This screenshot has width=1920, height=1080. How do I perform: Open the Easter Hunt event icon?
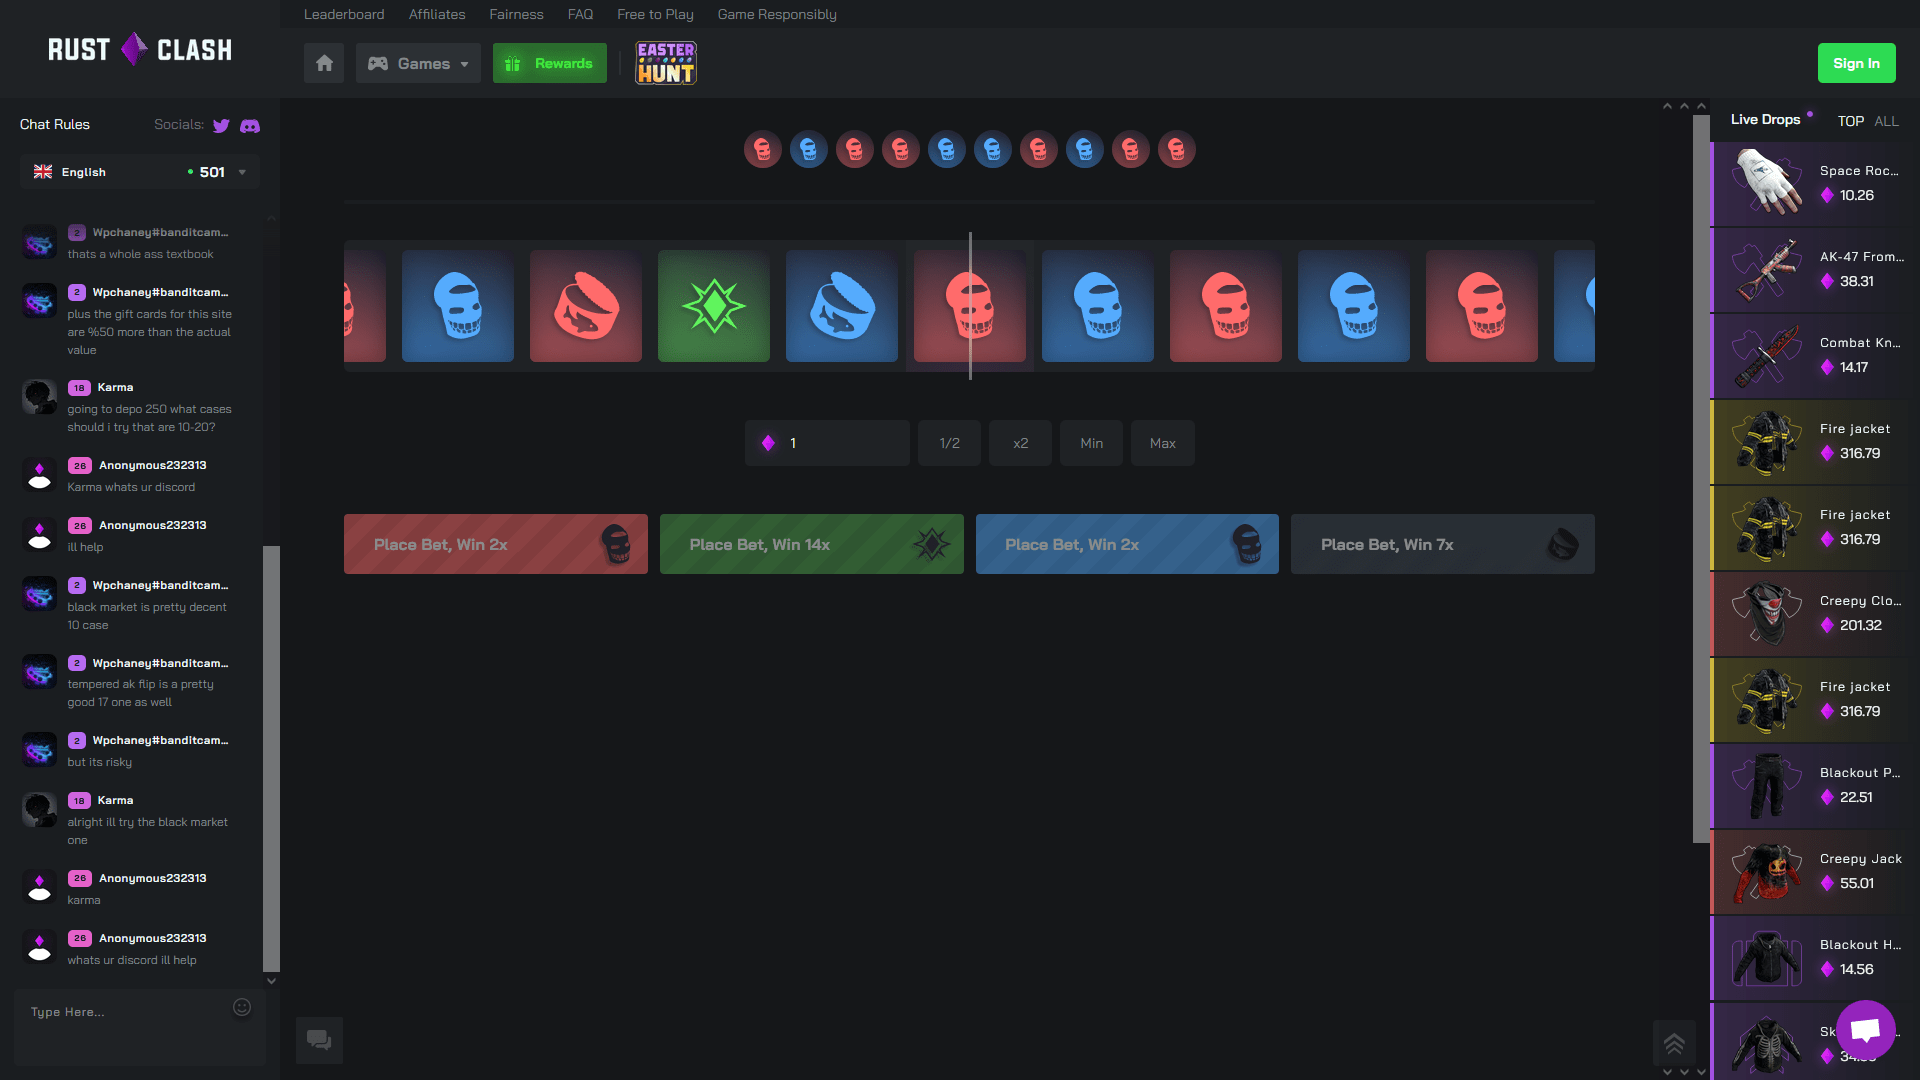tap(665, 62)
